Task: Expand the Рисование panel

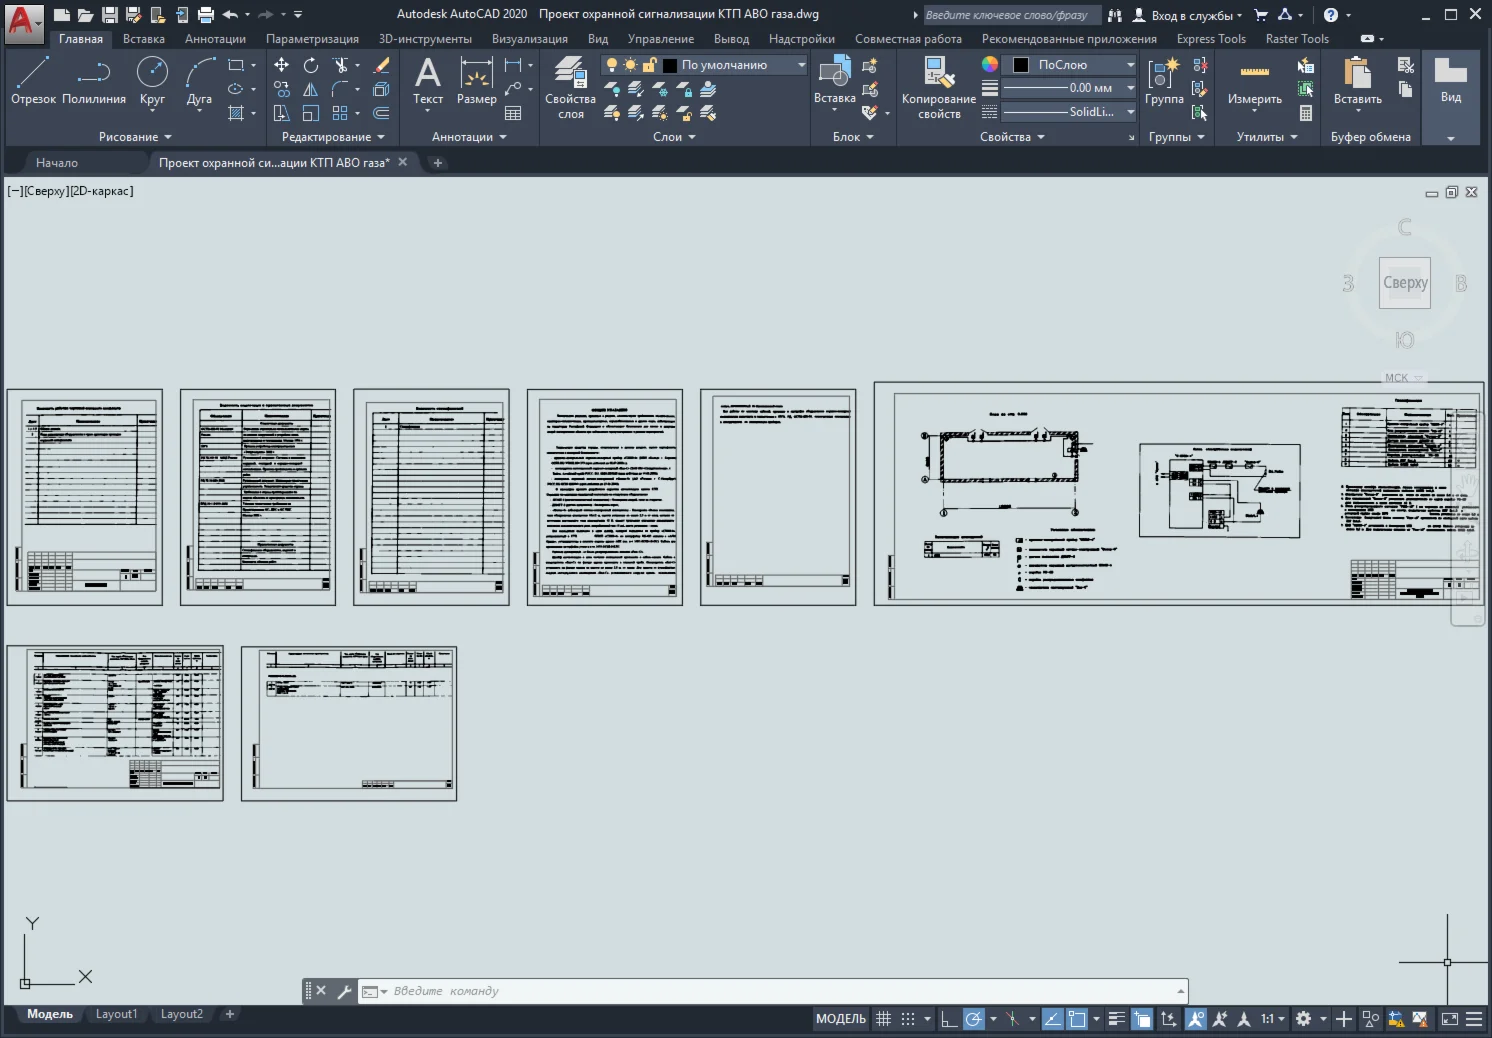Action: (135, 137)
